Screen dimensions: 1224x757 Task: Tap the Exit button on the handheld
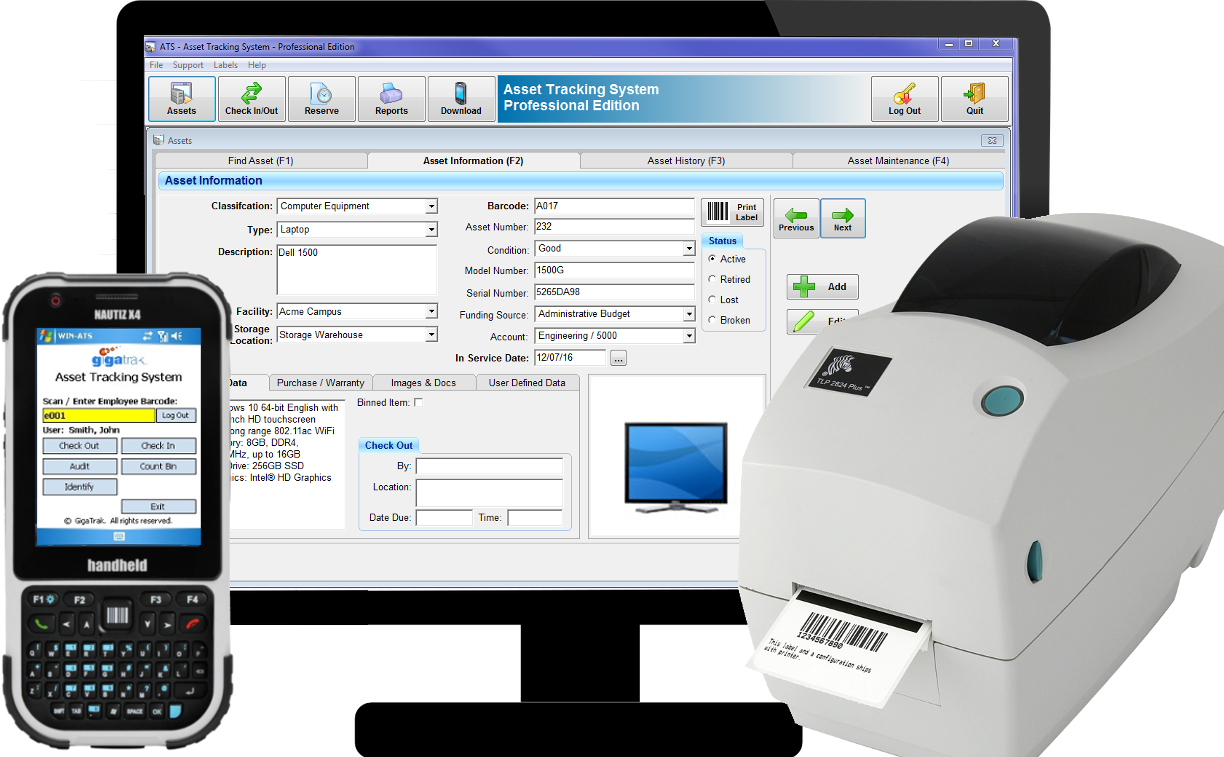click(x=158, y=507)
